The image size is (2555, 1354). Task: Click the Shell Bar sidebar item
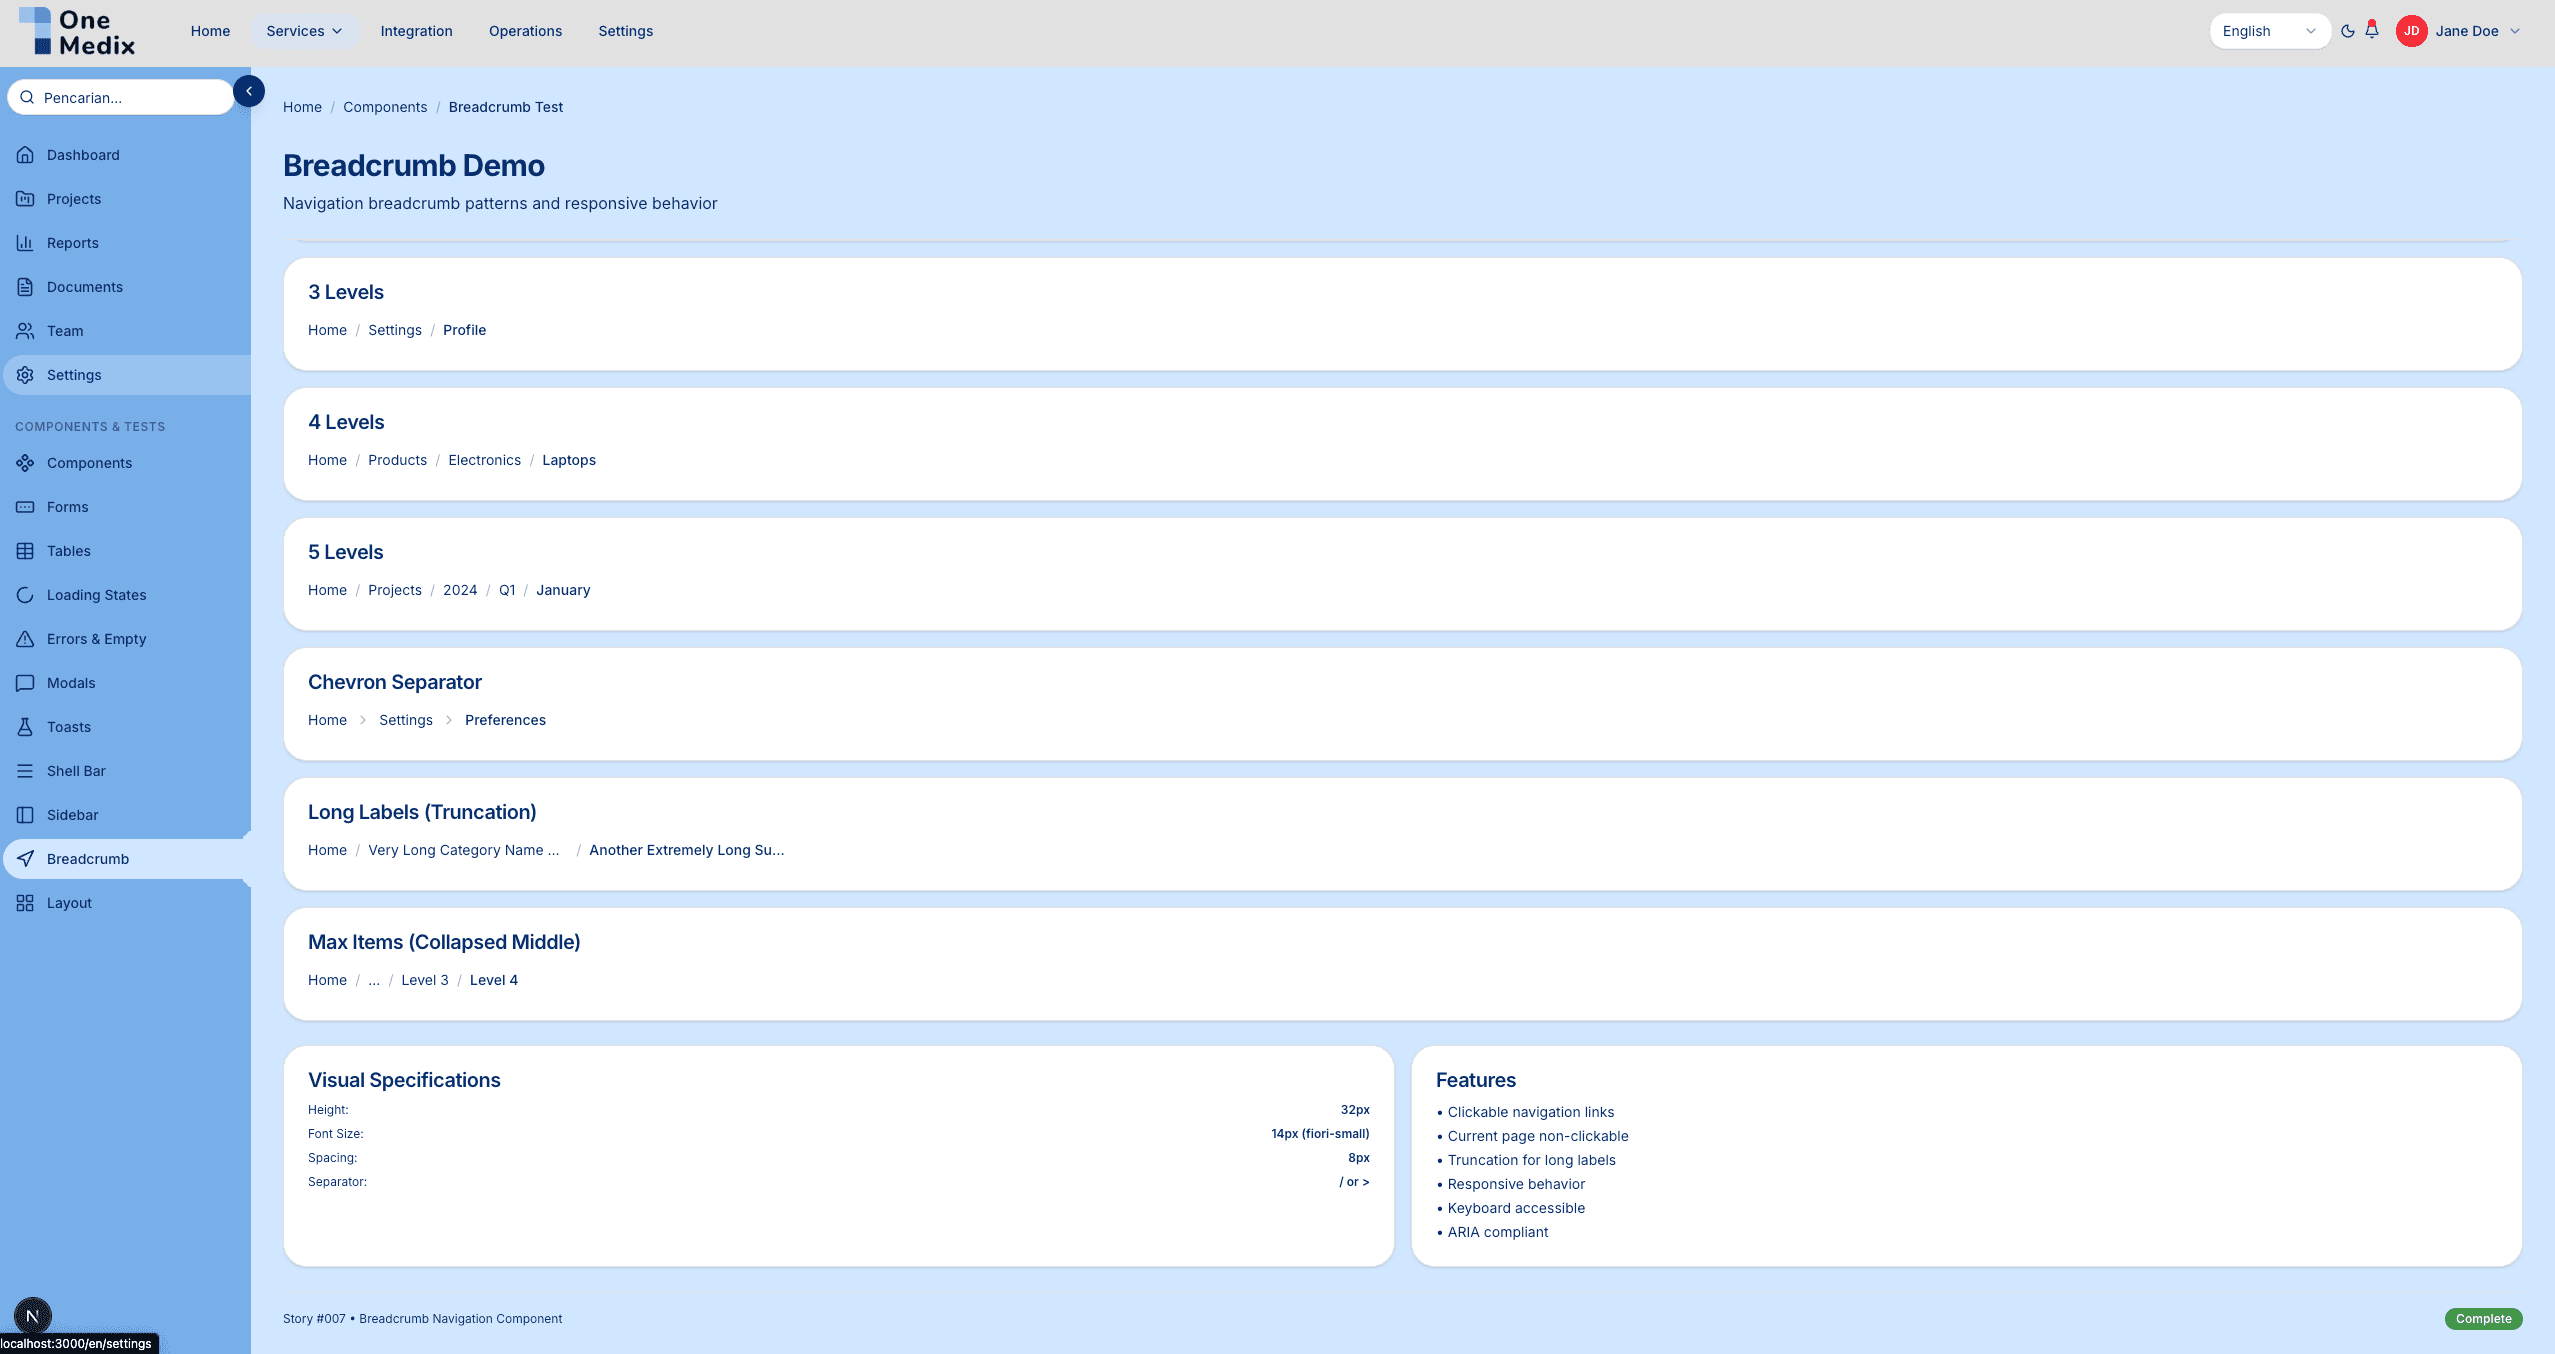point(76,770)
